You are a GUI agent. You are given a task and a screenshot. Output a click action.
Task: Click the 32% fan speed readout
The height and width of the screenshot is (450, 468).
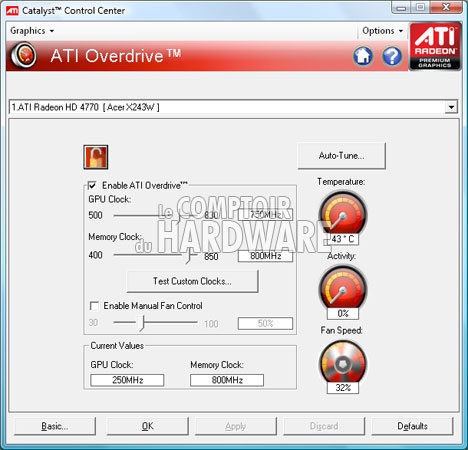point(343,388)
